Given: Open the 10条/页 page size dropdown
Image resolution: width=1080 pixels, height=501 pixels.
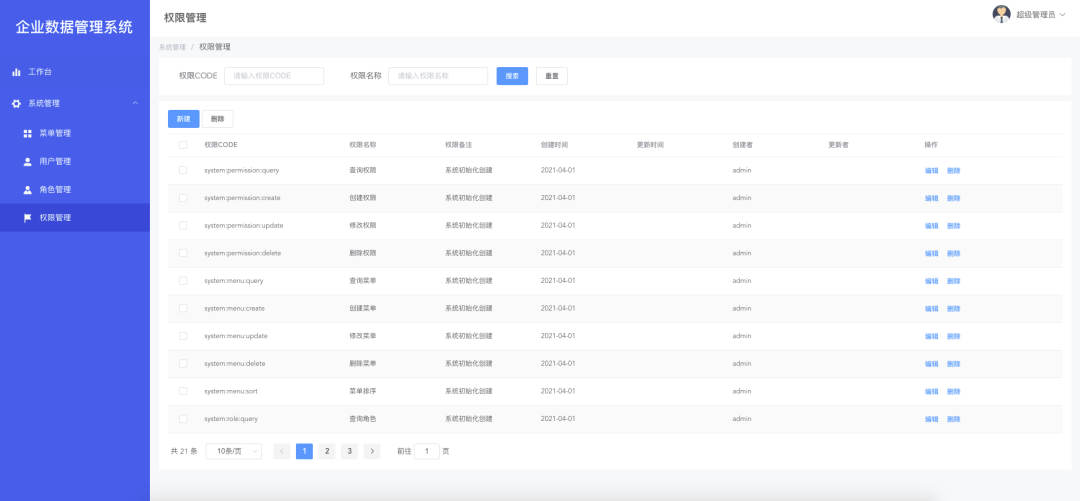Looking at the screenshot, I should (x=233, y=451).
